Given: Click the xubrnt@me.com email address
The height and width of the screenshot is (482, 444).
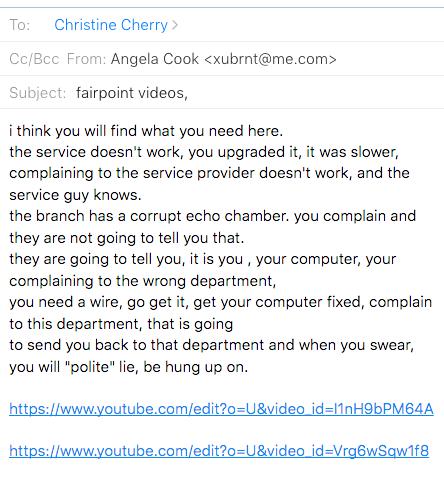Looking at the screenshot, I should pyautogui.click(x=270, y=59).
